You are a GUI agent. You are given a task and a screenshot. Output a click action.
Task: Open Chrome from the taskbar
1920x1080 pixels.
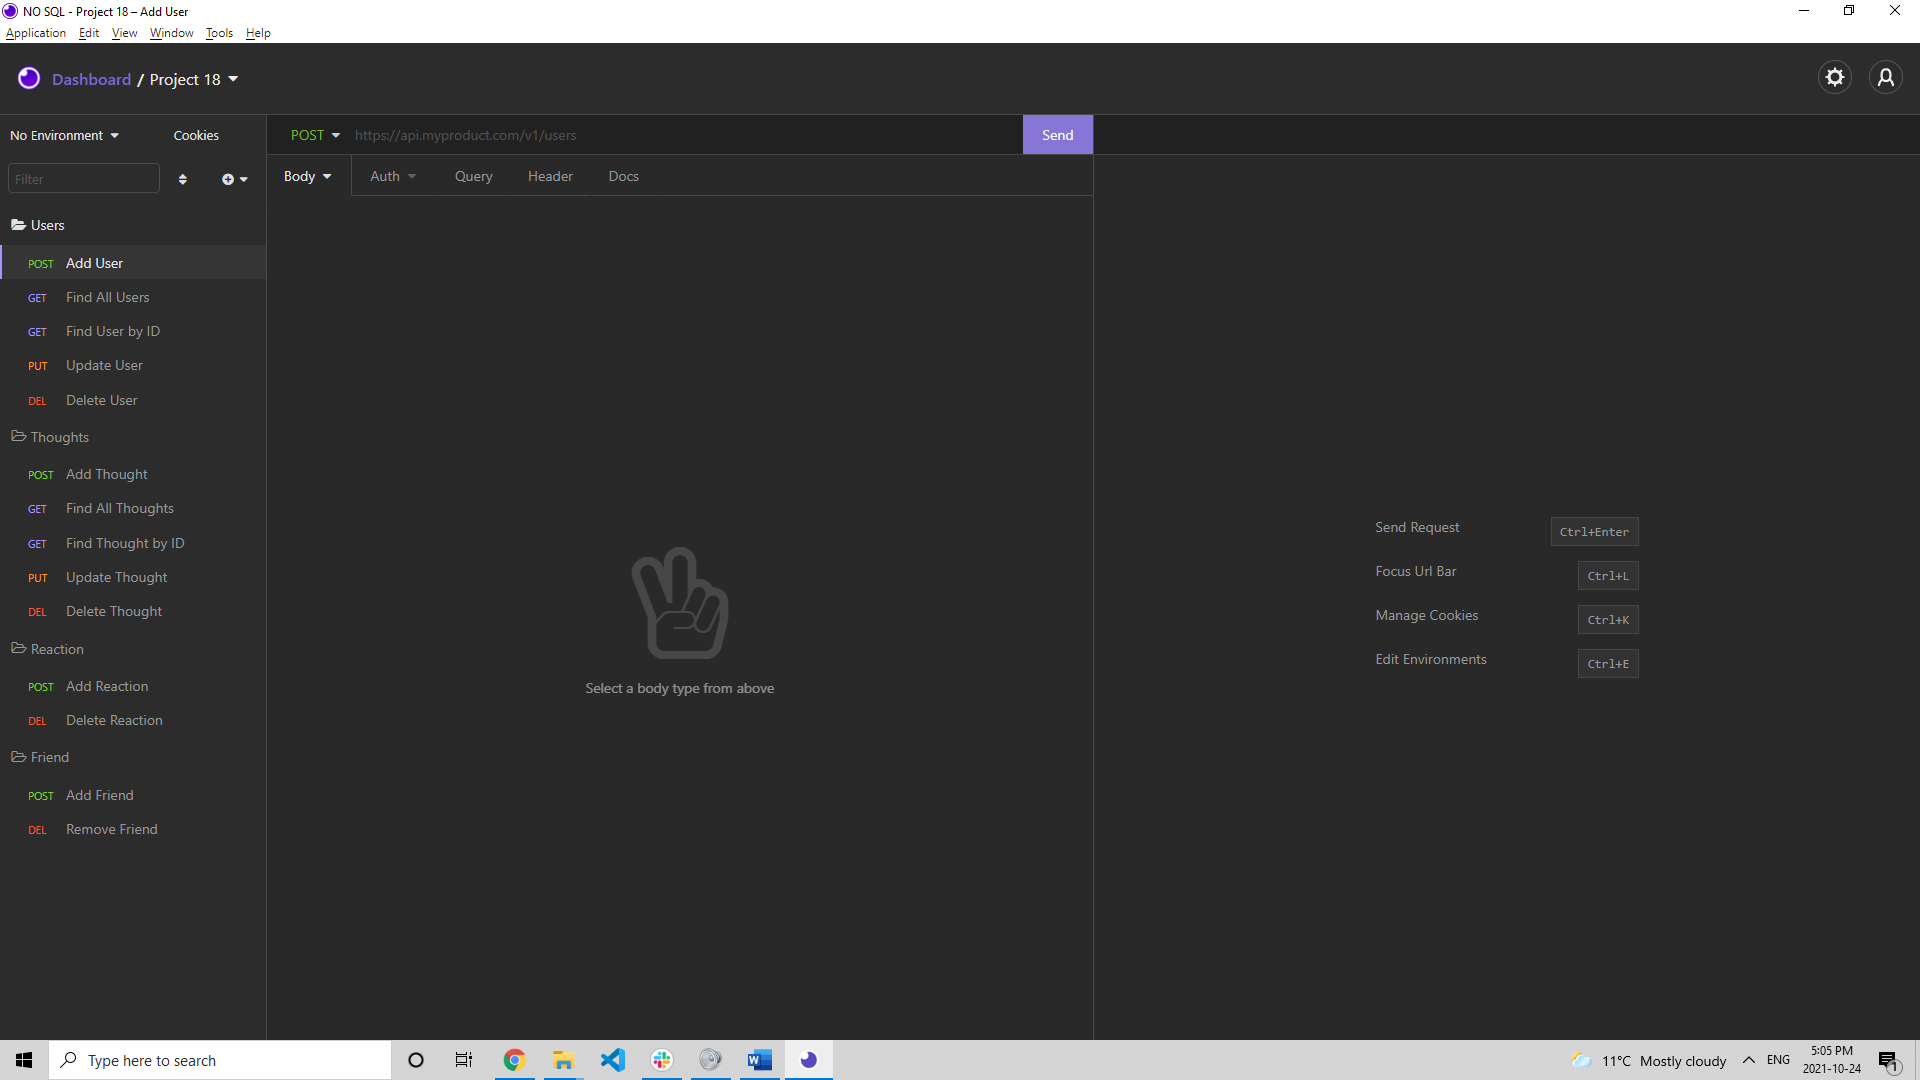[514, 1060]
